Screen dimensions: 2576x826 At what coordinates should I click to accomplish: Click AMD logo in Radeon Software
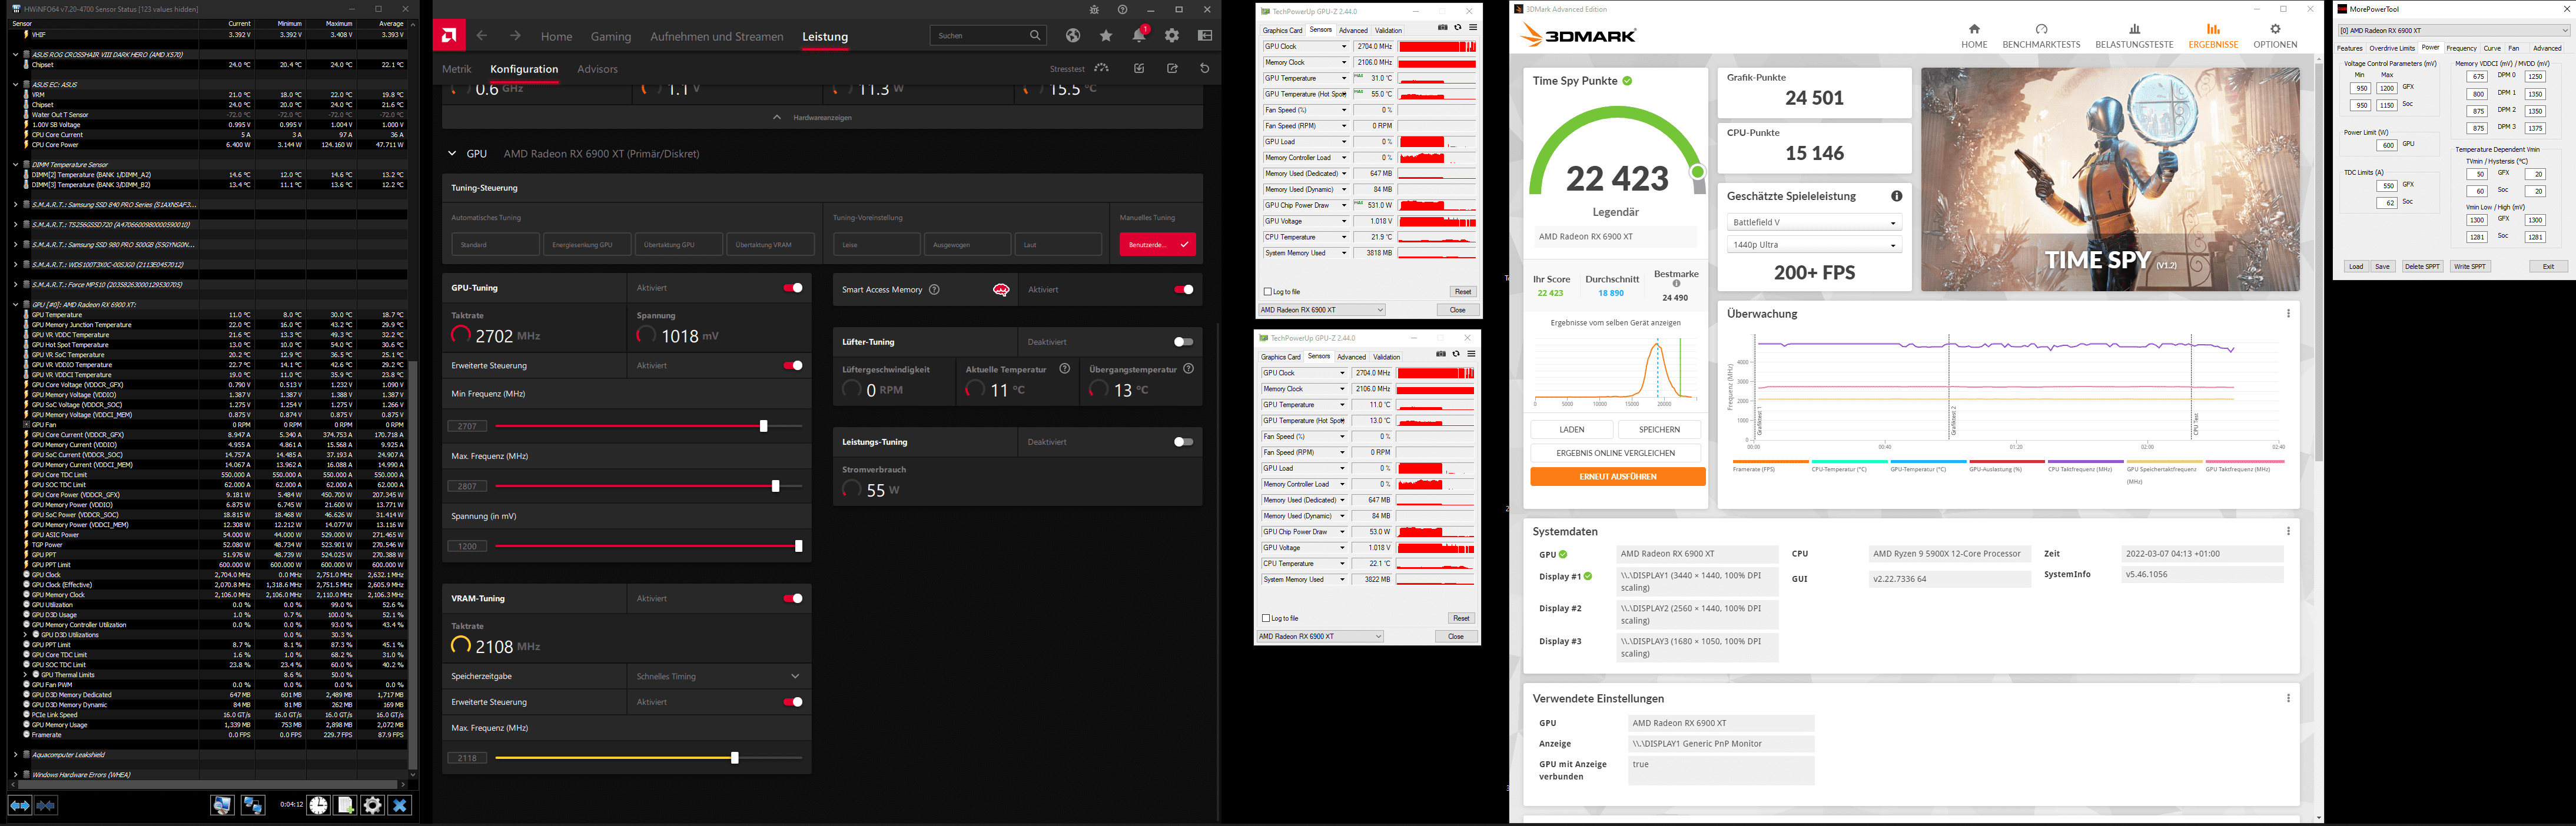[449, 36]
